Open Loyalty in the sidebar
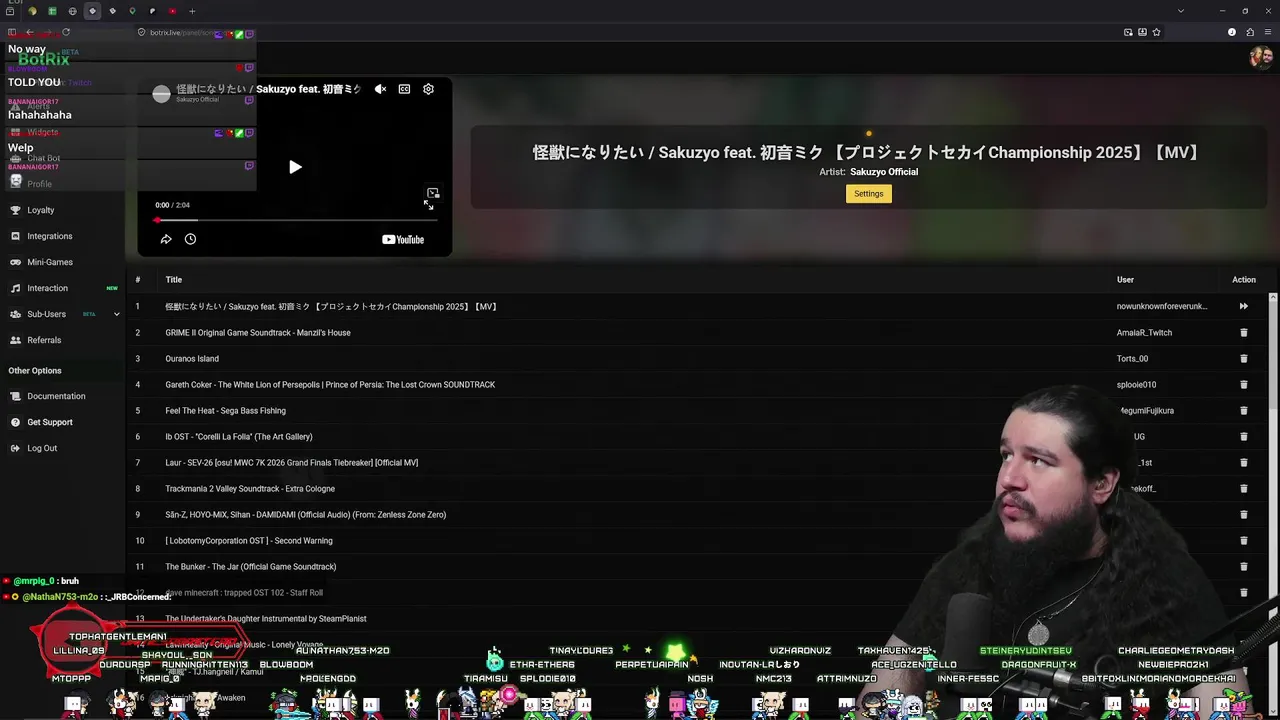Image resolution: width=1280 pixels, height=720 pixels. coord(40,210)
